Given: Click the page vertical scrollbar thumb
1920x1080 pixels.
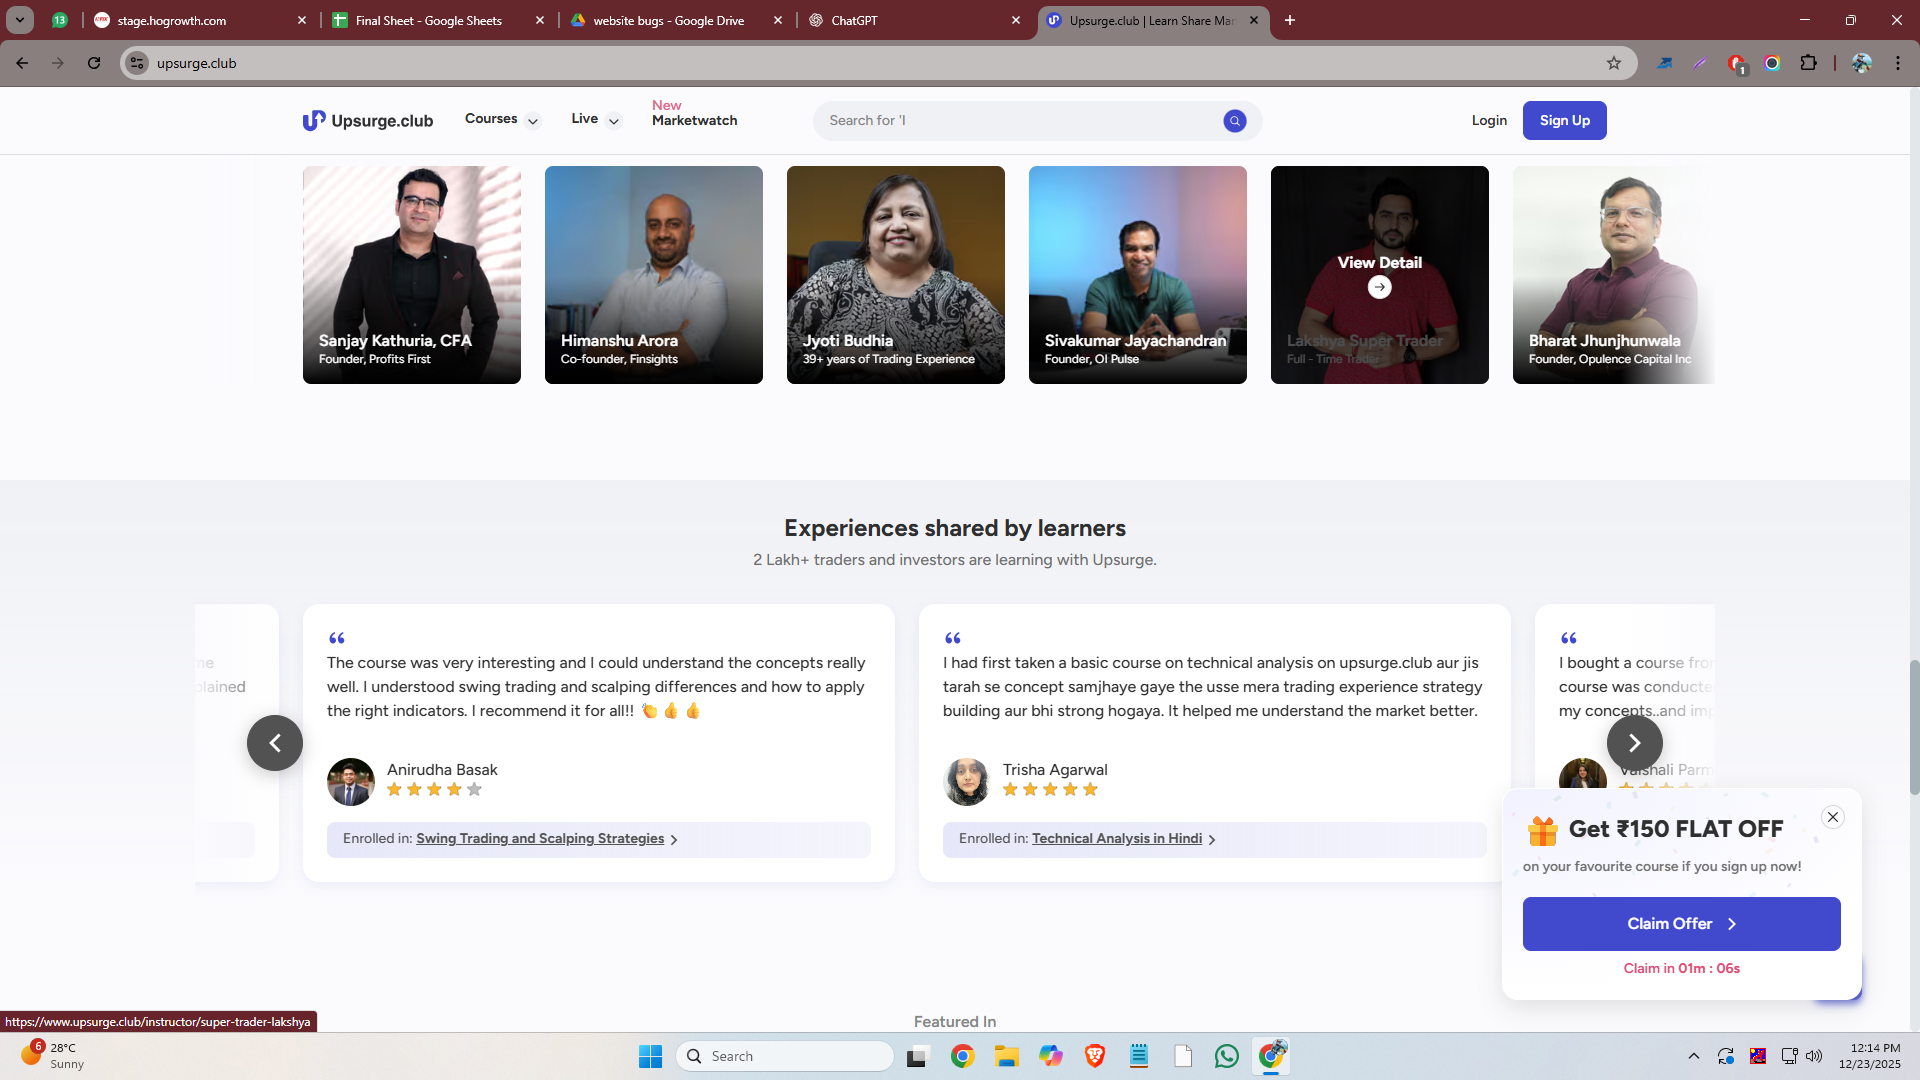Looking at the screenshot, I should click(x=1914, y=727).
